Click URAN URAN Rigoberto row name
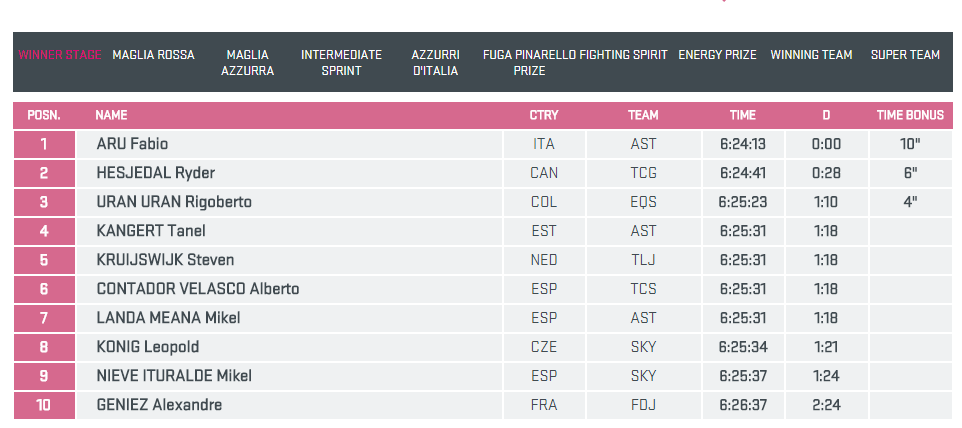The image size is (962, 428). point(174,202)
